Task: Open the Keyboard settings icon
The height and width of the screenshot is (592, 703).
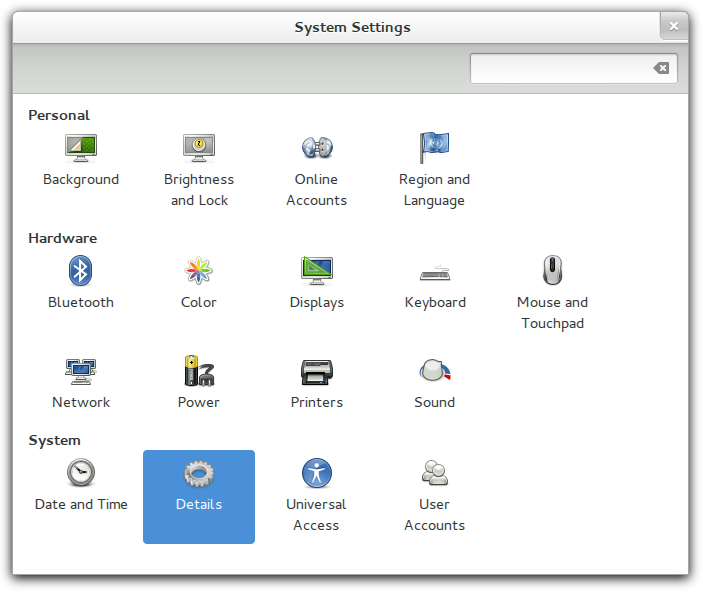Action: (435, 272)
